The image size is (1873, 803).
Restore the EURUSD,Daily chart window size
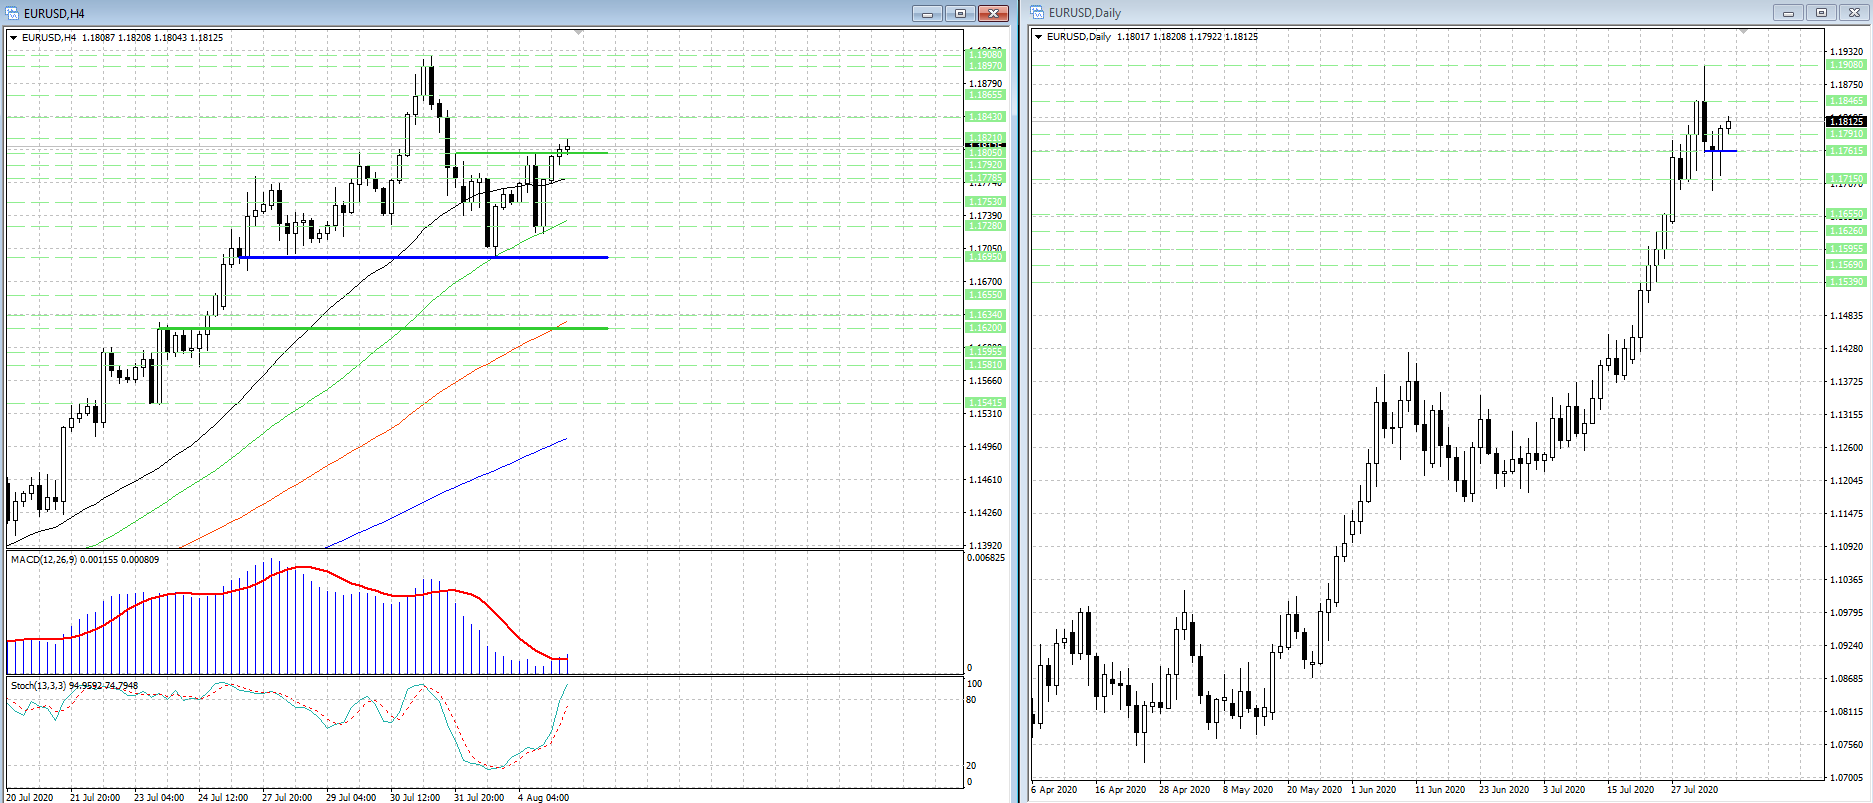(1821, 12)
